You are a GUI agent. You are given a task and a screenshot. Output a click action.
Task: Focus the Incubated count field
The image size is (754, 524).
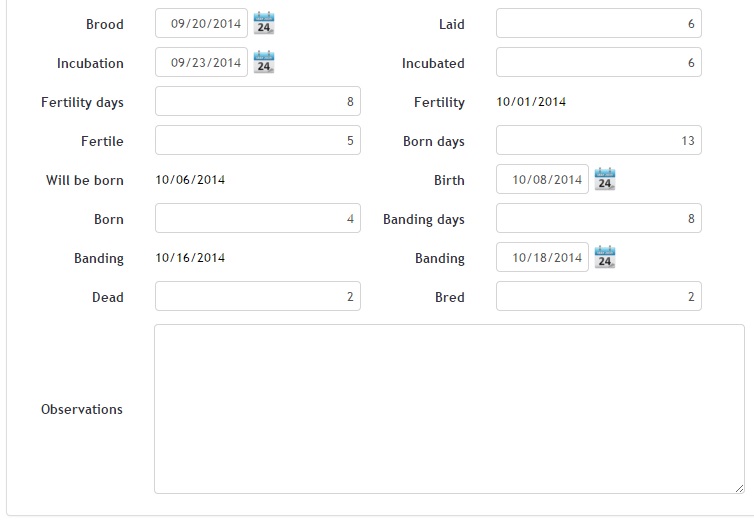click(598, 63)
